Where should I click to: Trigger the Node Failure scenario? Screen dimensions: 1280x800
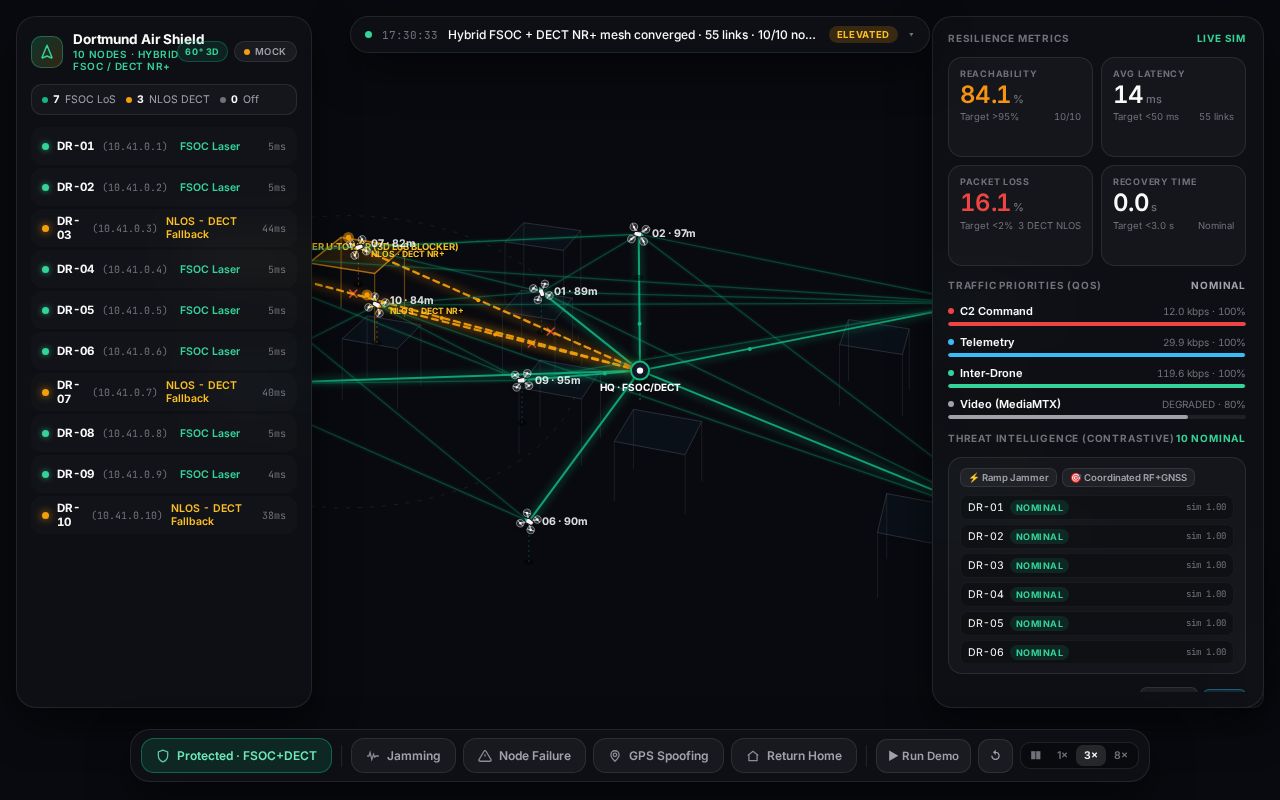524,756
